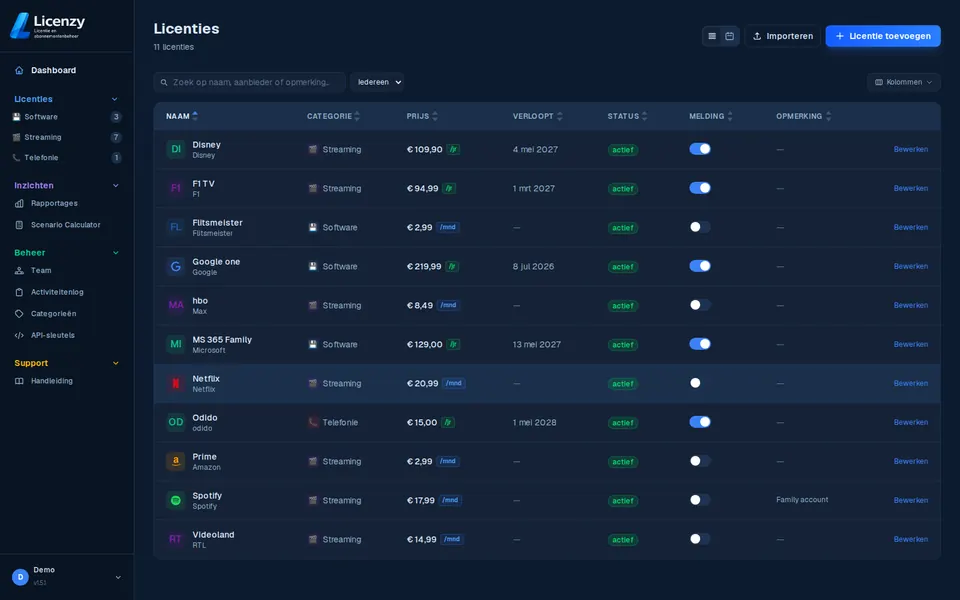Viewport: 960px width, 600px height.
Task: Enable notification toggle for Videoland
Action: (x=700, y=539)
